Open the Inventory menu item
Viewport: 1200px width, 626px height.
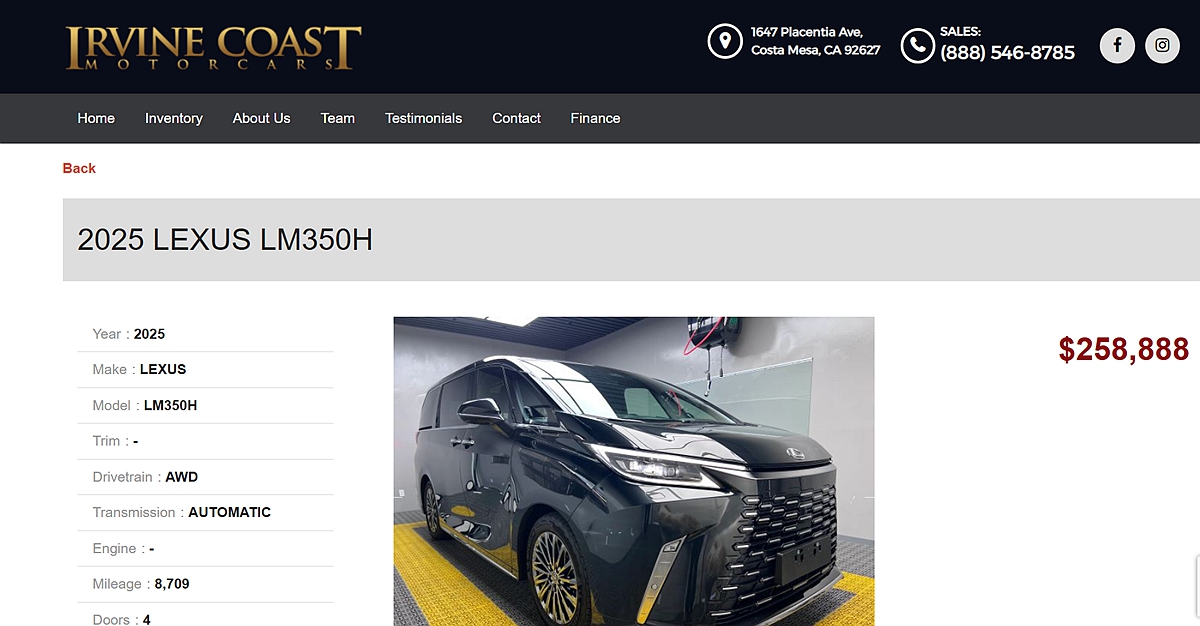tap(174, 118)
